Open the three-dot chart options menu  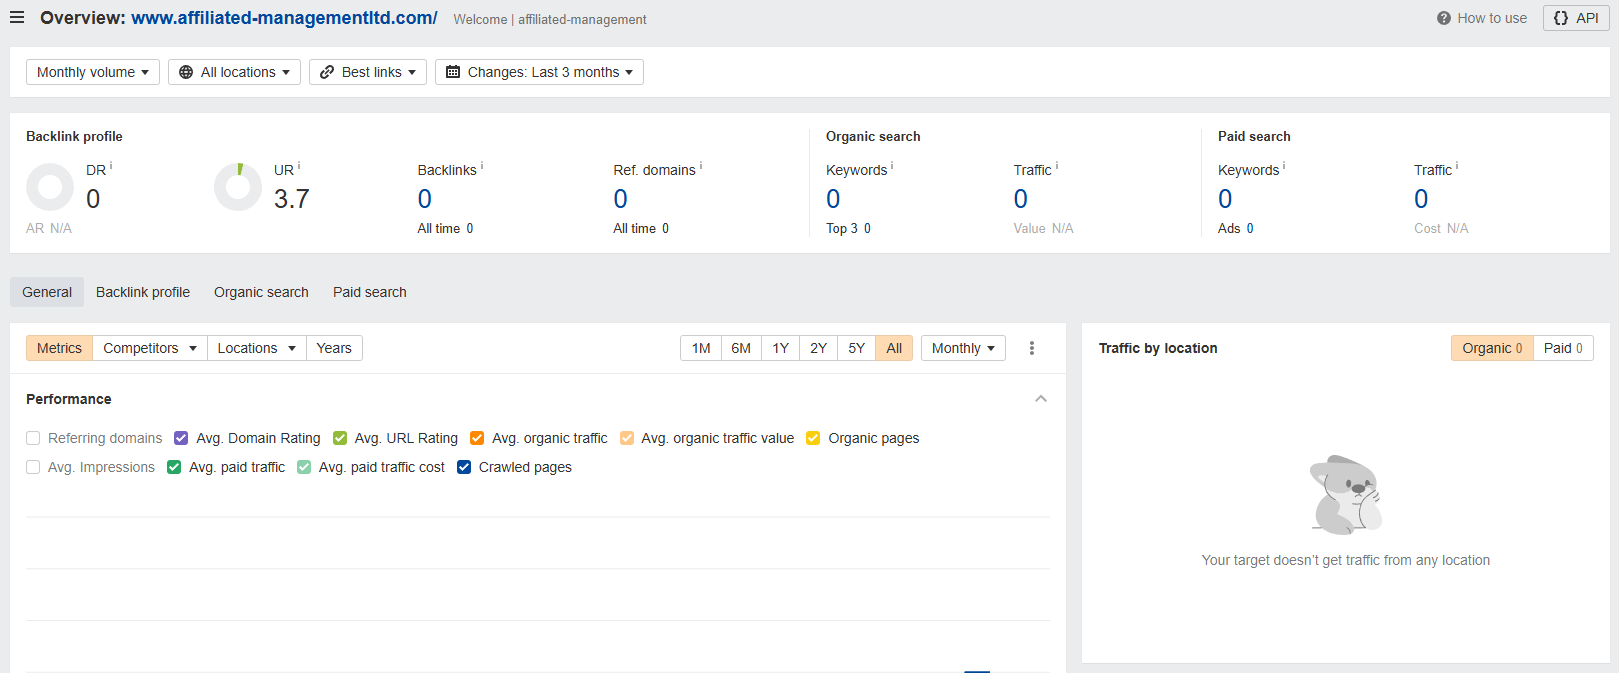pos(1032,348)
